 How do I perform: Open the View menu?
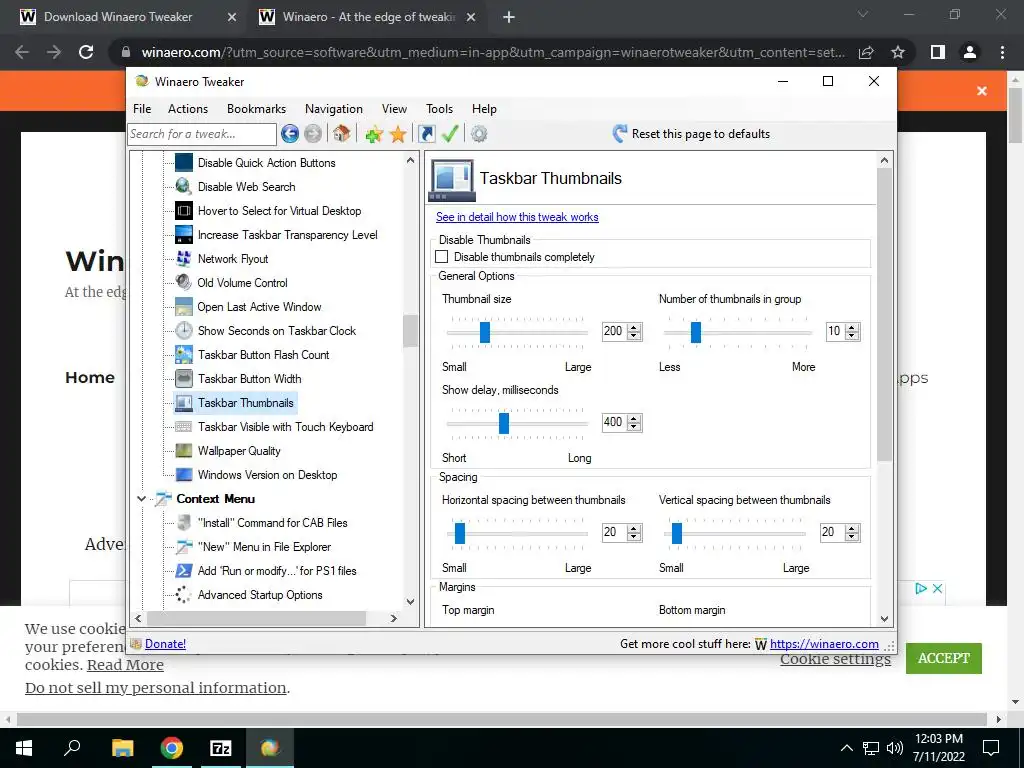coord(394,109)
